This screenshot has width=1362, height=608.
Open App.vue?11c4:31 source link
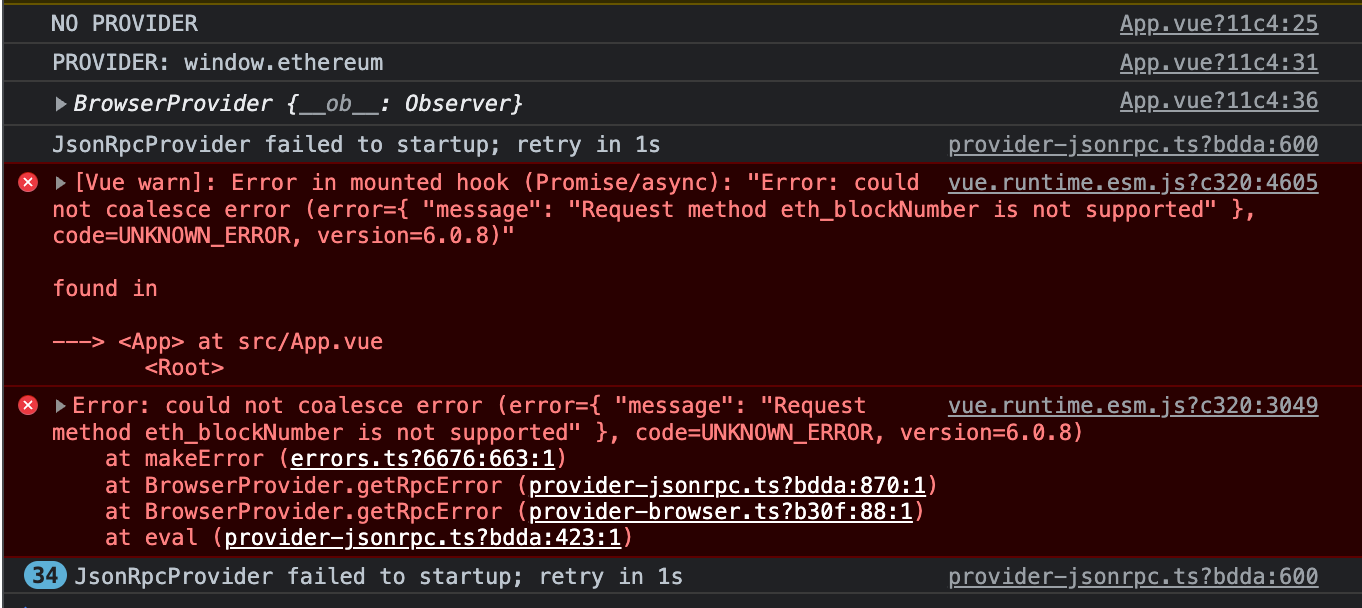1218,62
